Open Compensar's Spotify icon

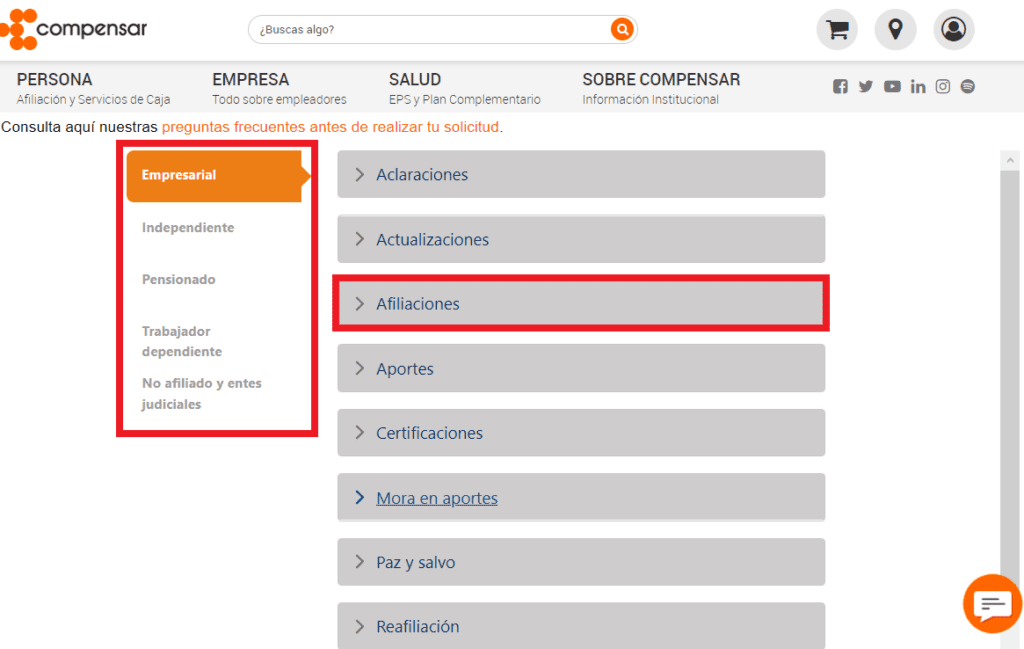click(967, 86)
